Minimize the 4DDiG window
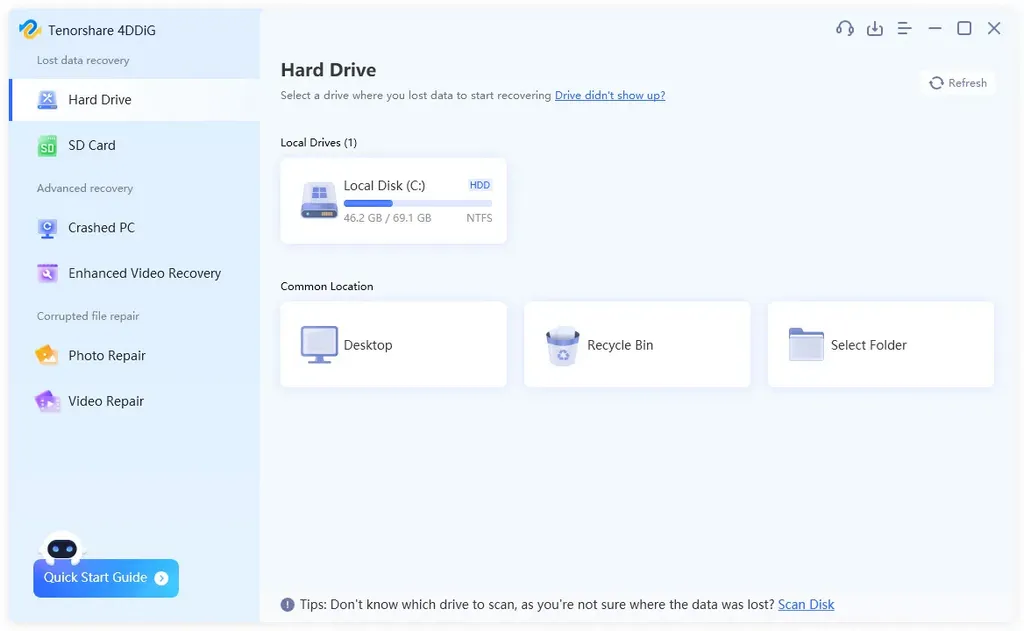The width and height of the screenshot is (1024, 631). point(935,29)
